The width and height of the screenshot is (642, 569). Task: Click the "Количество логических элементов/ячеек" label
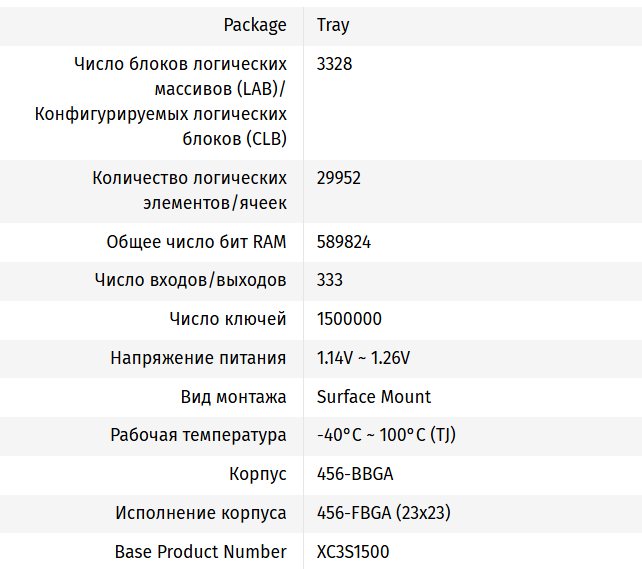[189, 190]
